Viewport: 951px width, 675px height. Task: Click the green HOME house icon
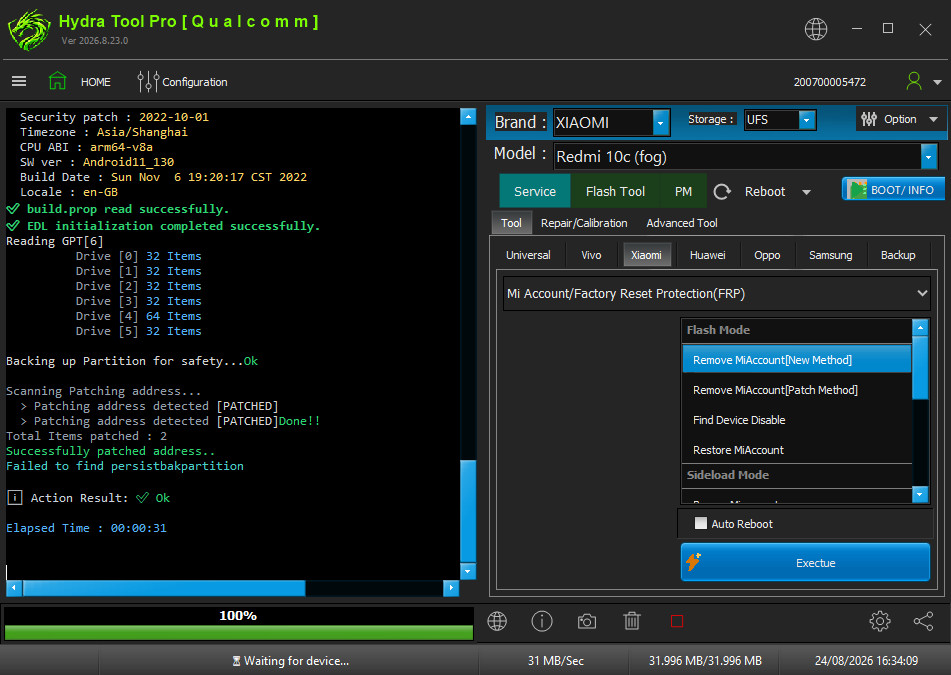pos(58,81)
